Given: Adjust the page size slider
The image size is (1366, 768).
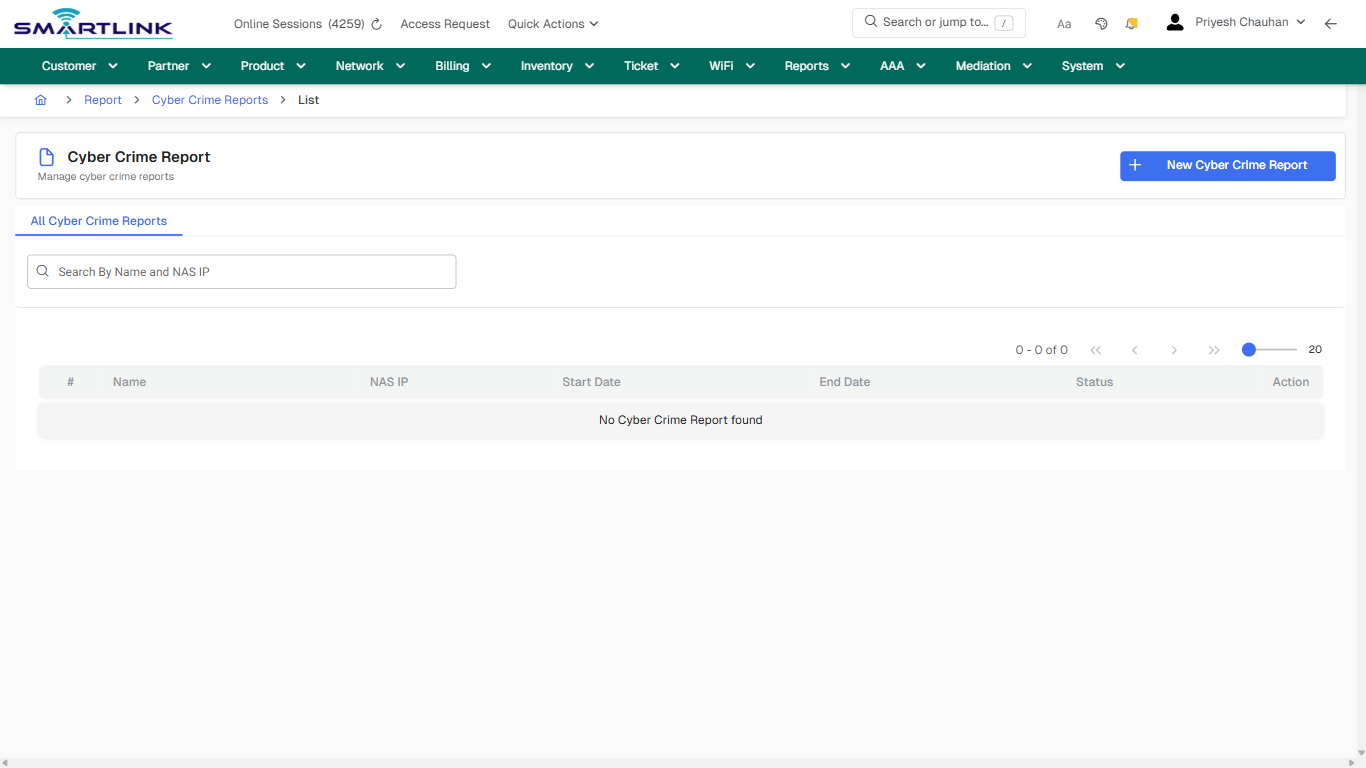Looking at the screenshot, I should pos(1249,349).
